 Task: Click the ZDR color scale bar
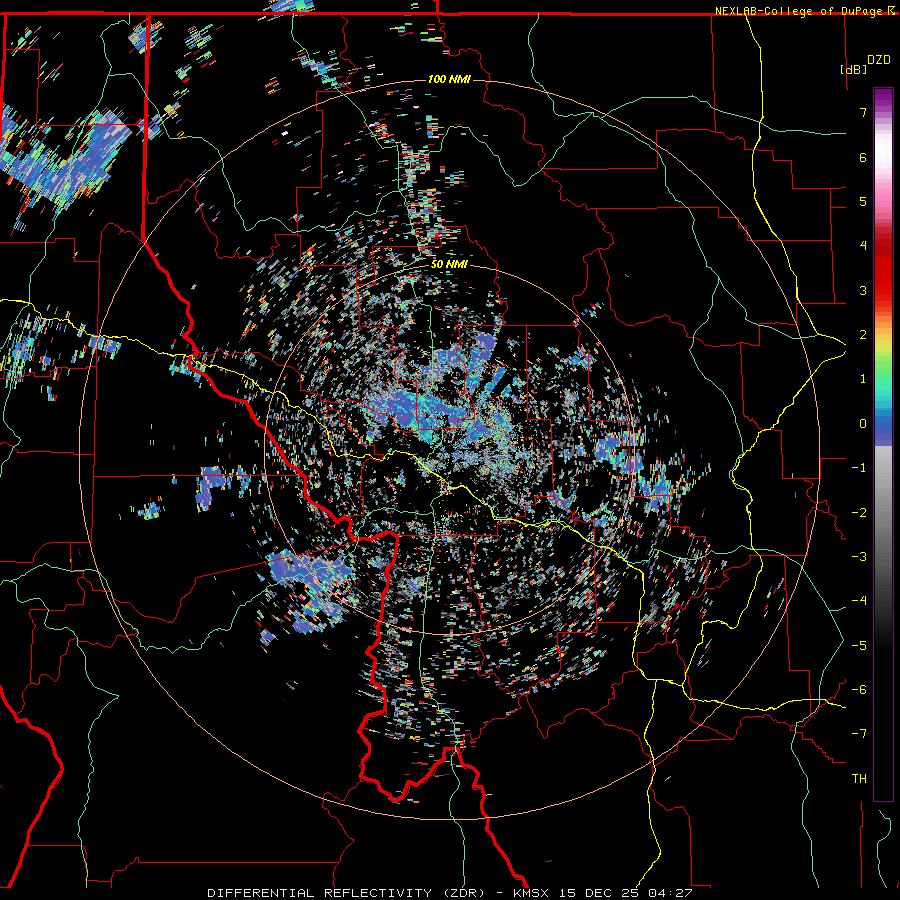[x=883, y=444]
